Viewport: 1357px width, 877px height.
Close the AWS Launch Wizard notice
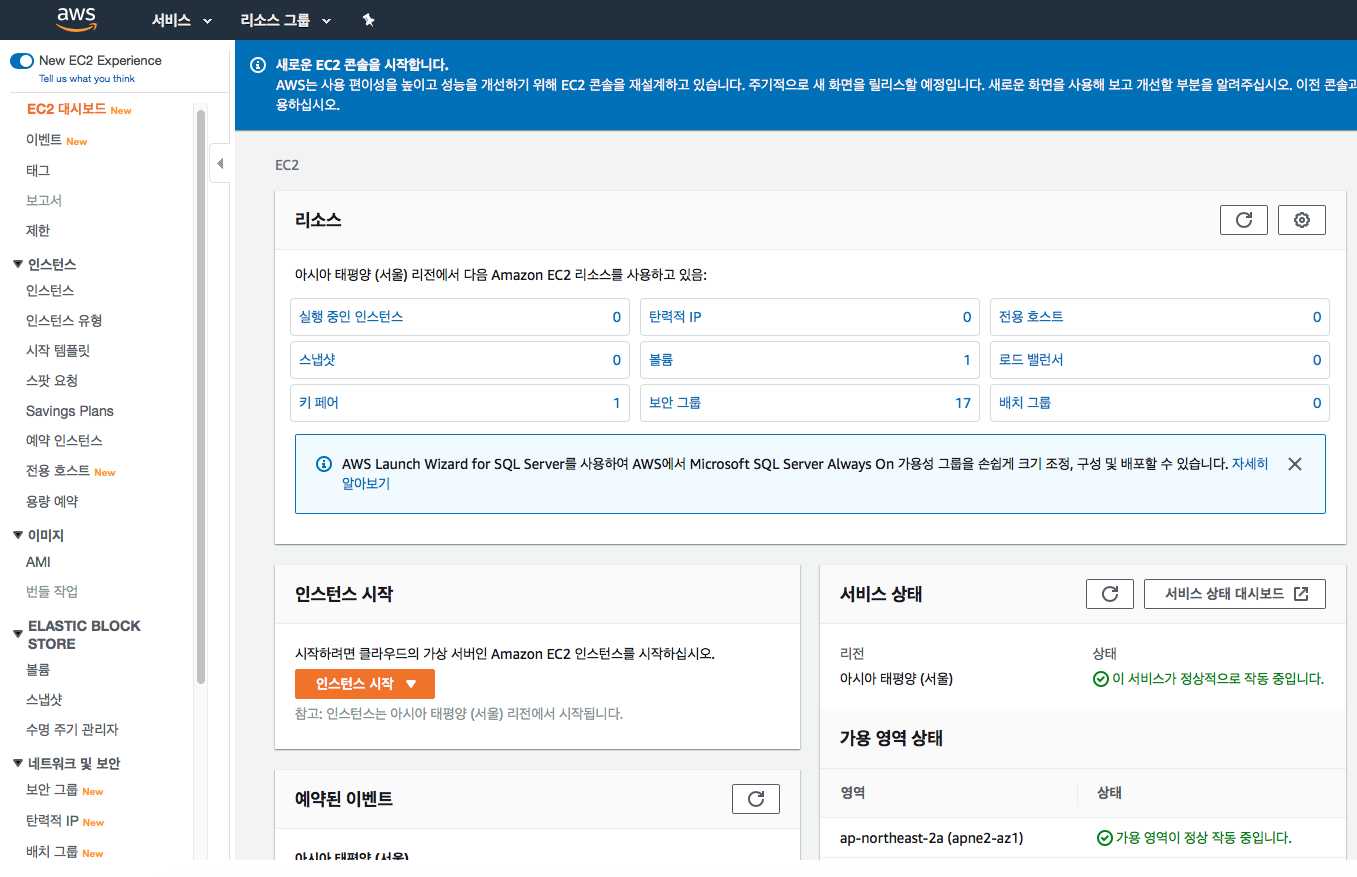coord(1295,464)
